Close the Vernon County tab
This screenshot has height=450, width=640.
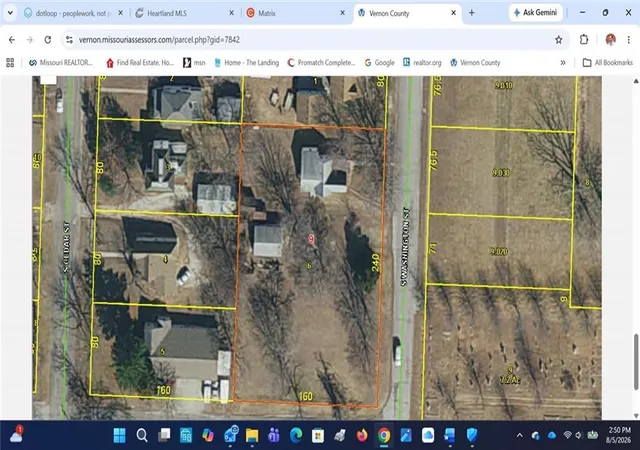[x=453, y=13]
